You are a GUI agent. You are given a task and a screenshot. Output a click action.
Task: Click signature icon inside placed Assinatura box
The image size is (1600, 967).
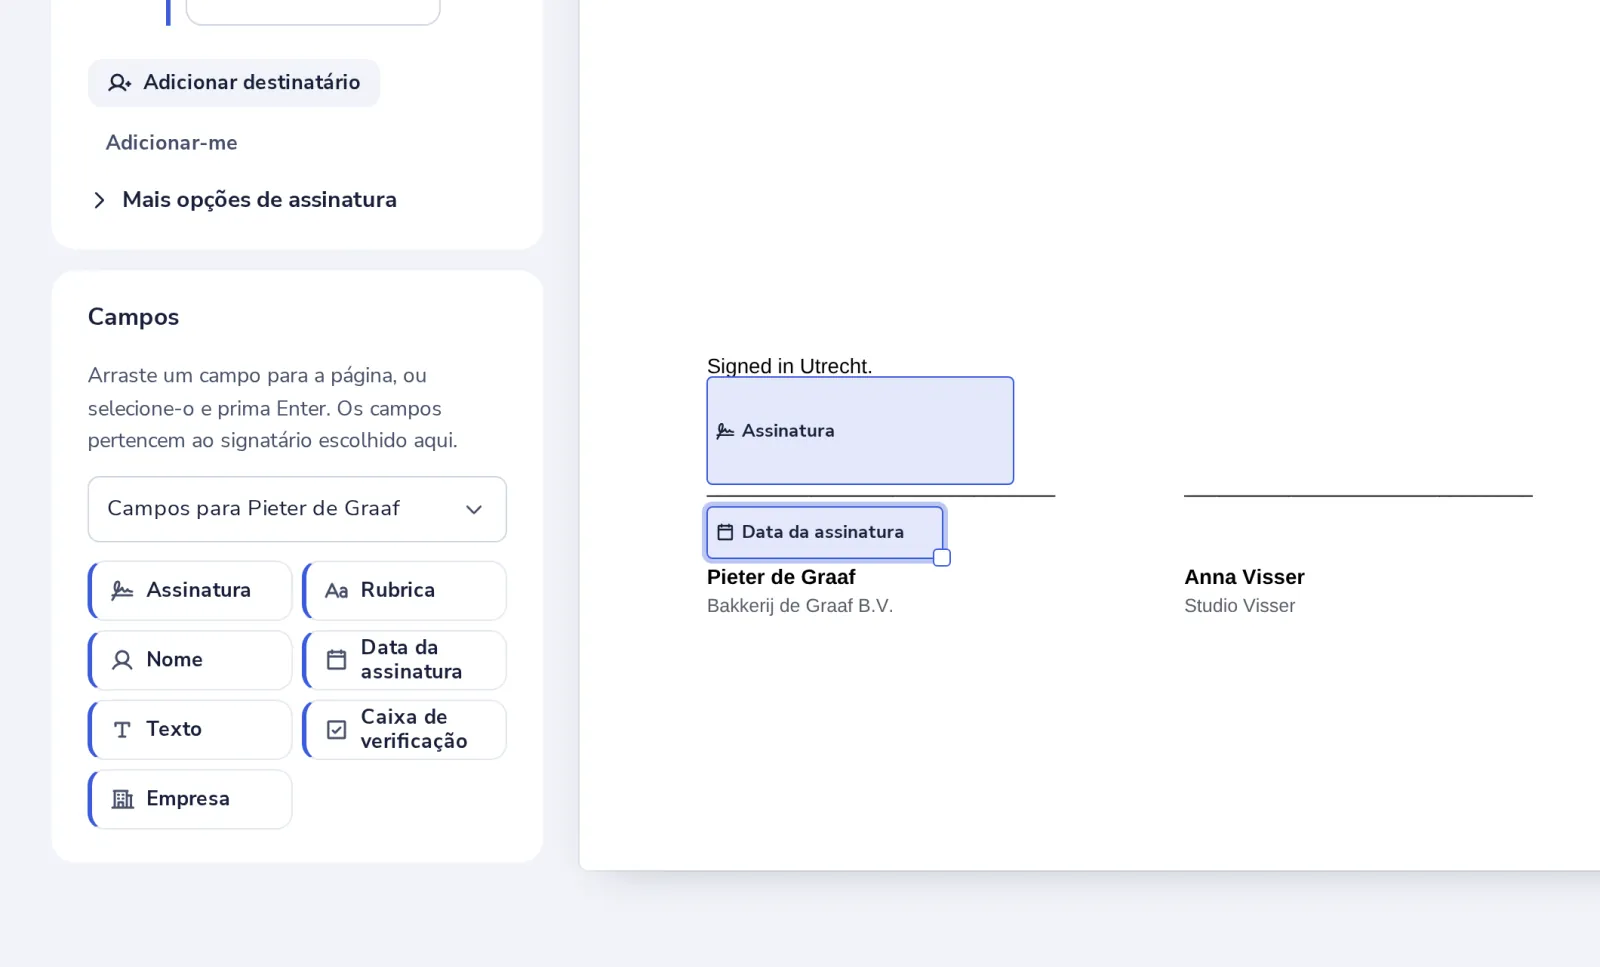click(725, 431)
